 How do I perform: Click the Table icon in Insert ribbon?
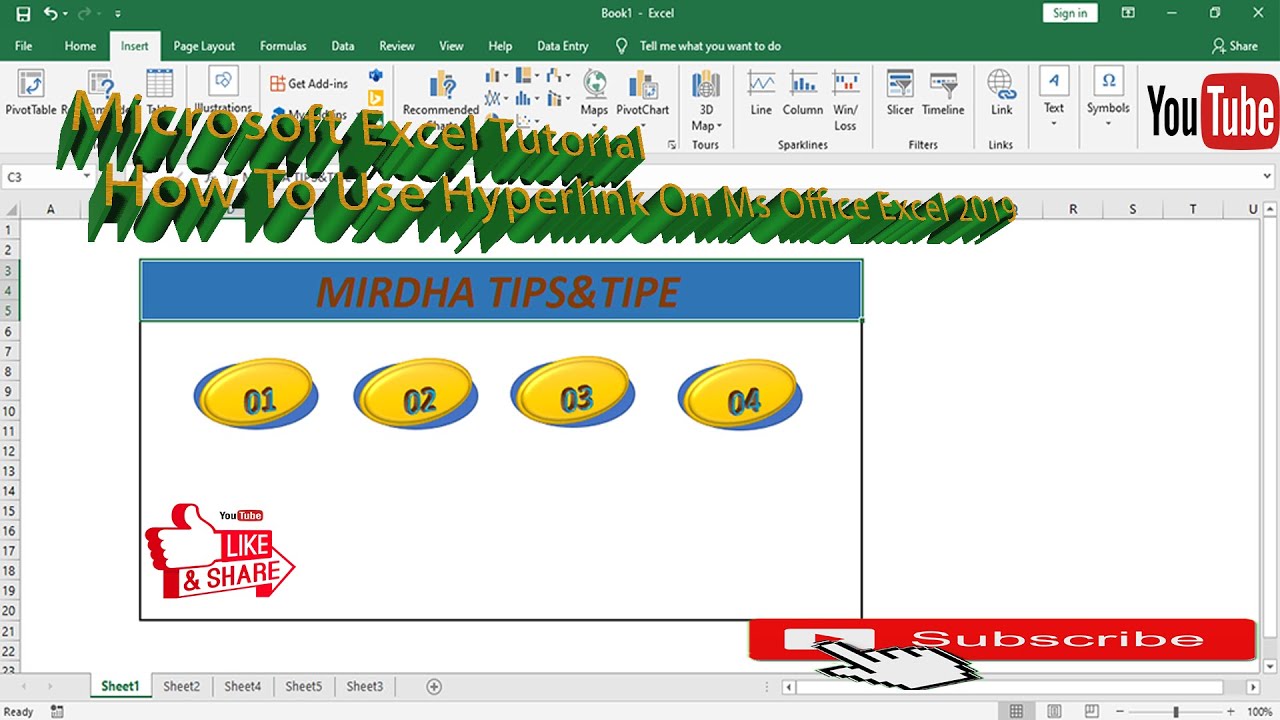[x=160, y=84]
